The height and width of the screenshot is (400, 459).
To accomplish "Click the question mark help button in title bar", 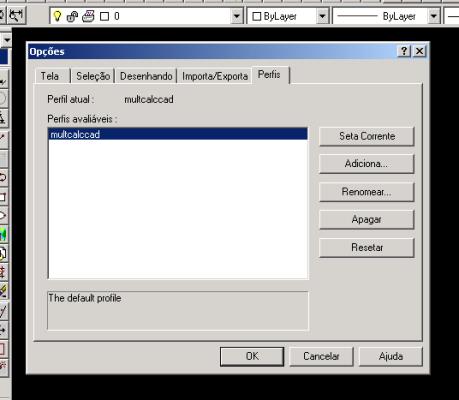I will (x=404, y=51).
